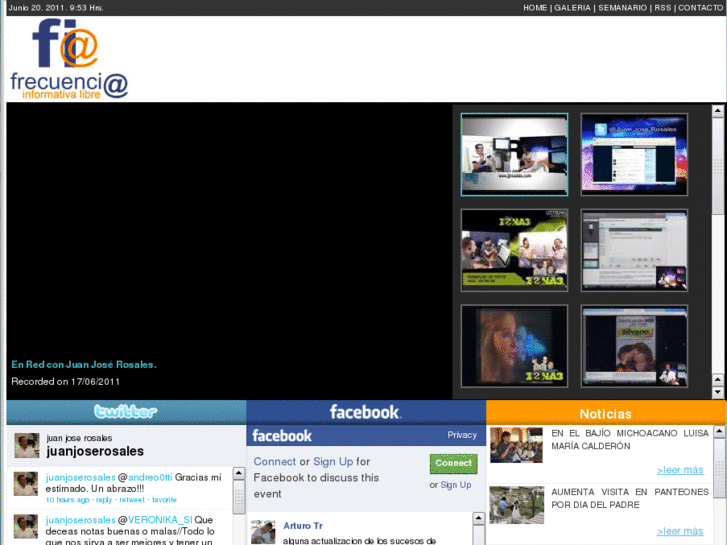Click reply on the andreo0tti tweet
This screenshot has width=727, height=545.
[104, 500]
